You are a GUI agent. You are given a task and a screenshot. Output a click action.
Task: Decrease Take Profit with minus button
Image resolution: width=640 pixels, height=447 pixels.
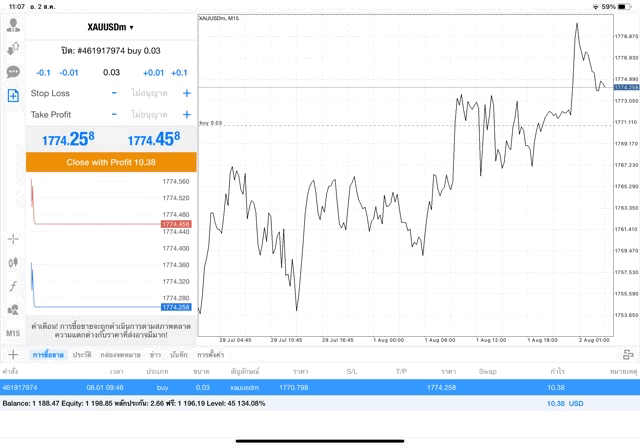114,114
